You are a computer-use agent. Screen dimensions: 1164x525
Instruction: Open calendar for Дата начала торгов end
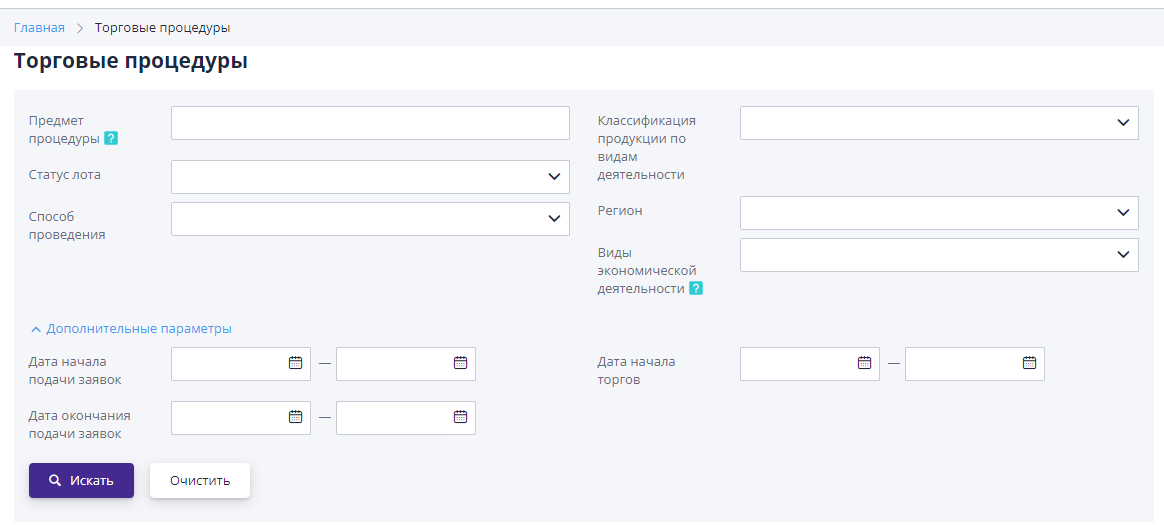[1029, 363]
